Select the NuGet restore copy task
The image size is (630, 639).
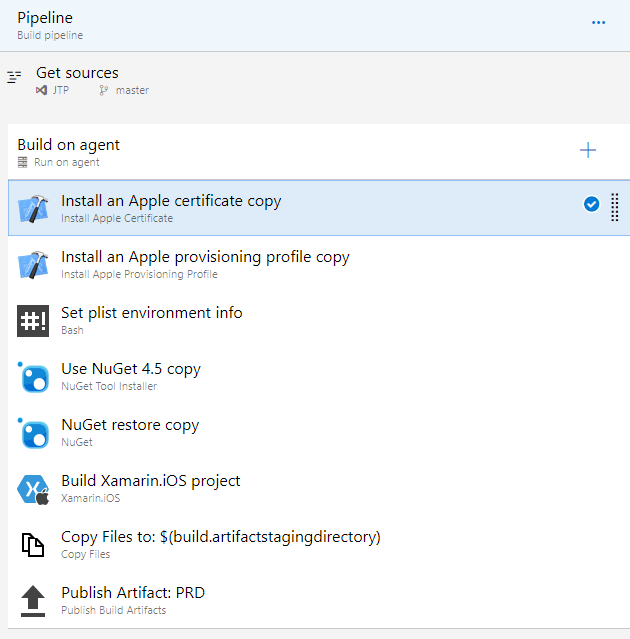[x=319, y=432]
